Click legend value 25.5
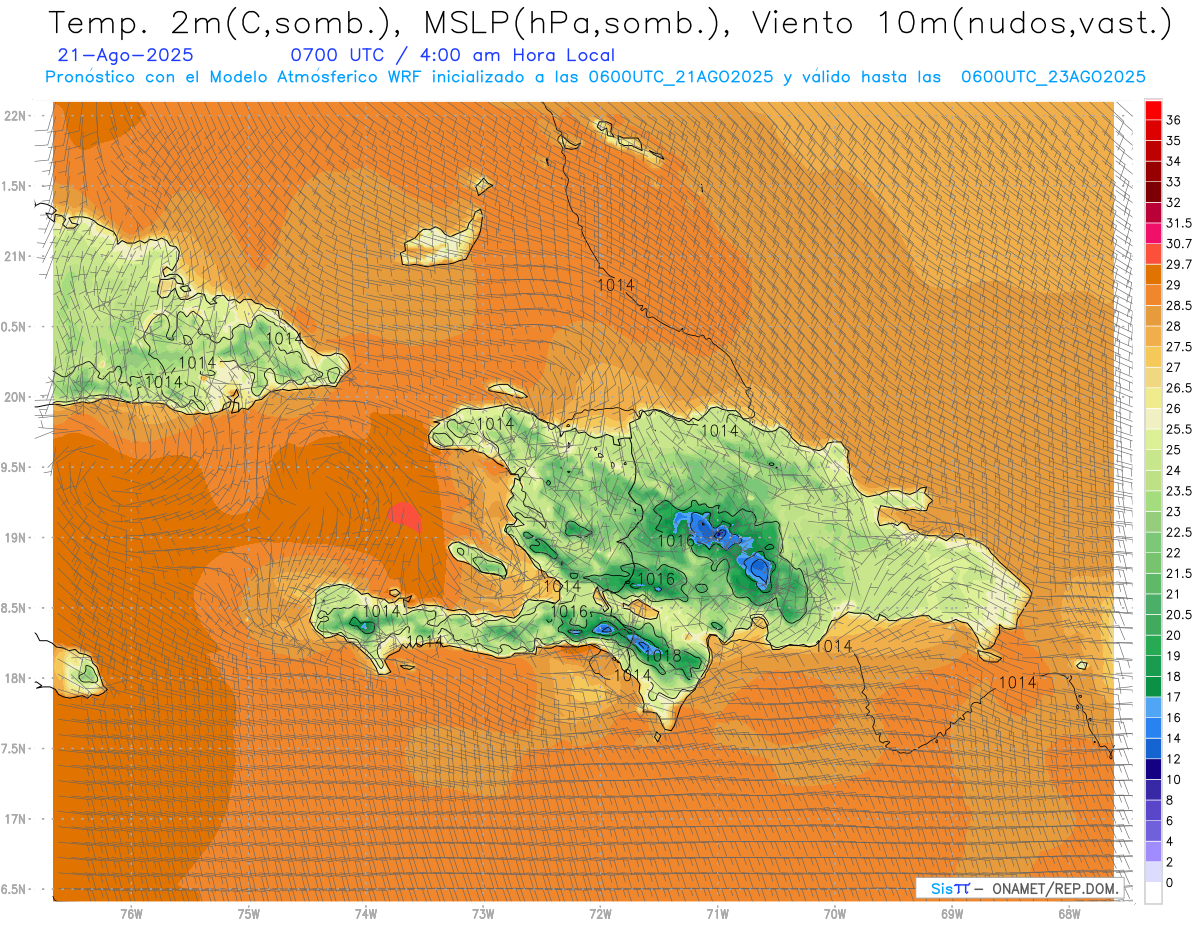Image resolution: width=1200 pixels, height=927 pixels. pos(1179,429)
